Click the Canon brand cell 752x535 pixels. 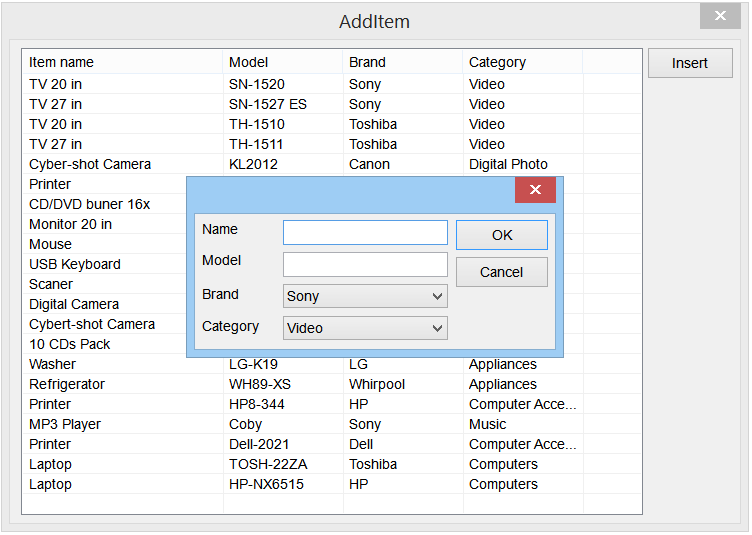pyautogui.click(x=369, y=164)
